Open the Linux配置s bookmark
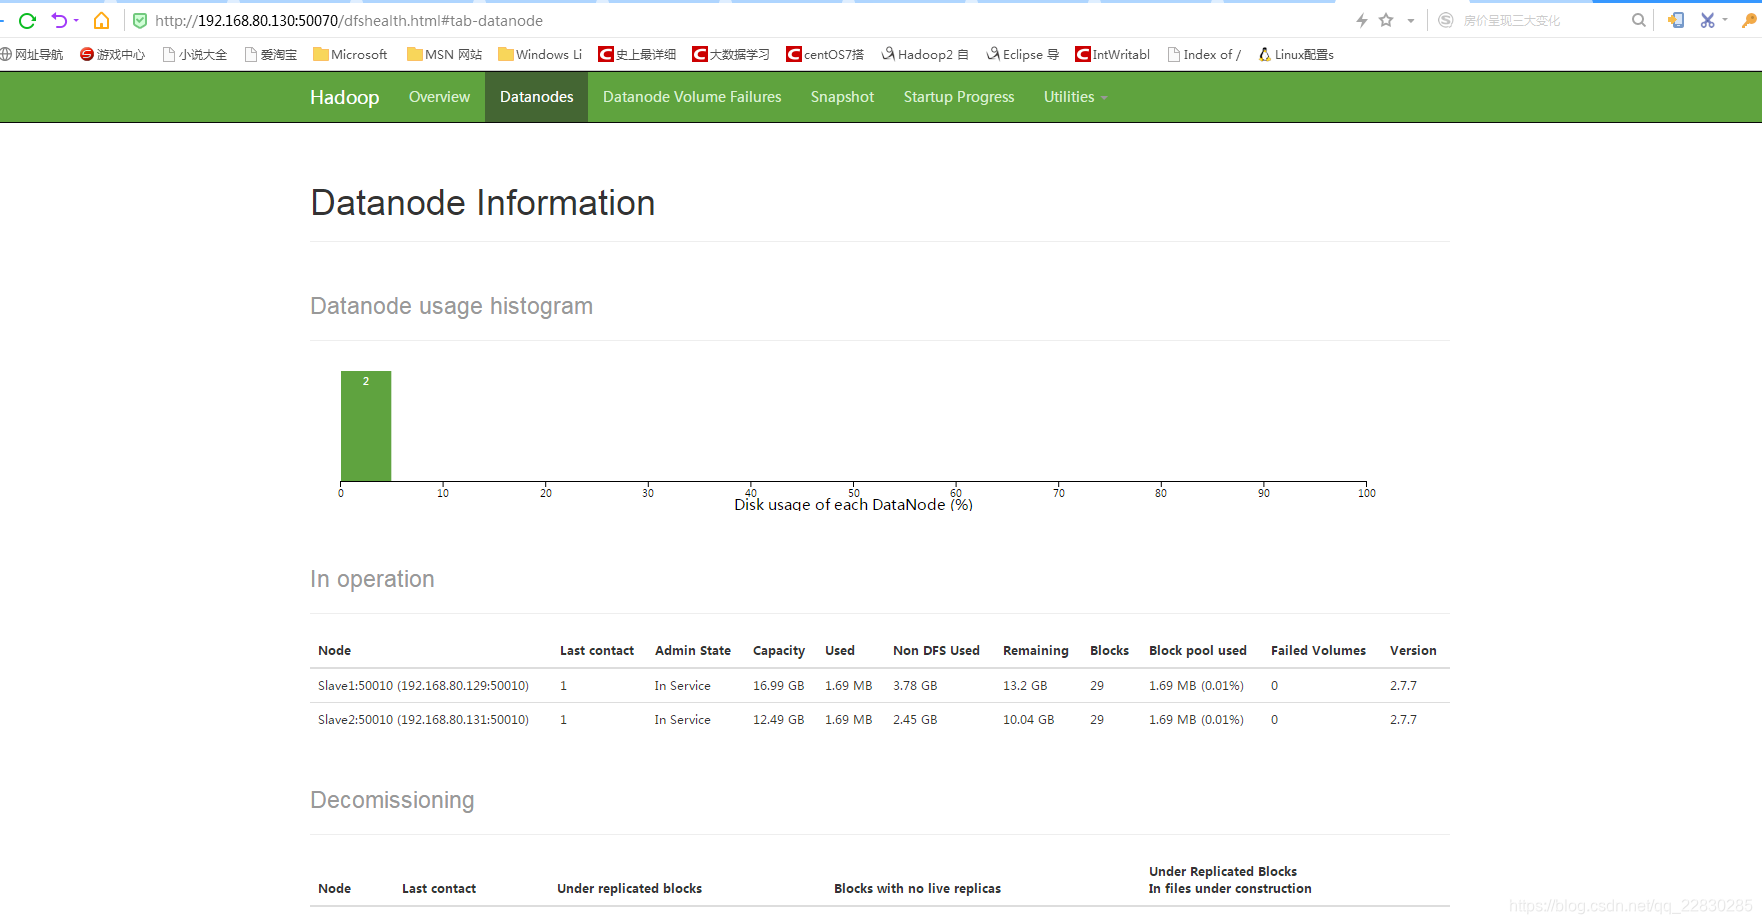The height and width of the screenshot is (924, 1762). [1296, 55]
